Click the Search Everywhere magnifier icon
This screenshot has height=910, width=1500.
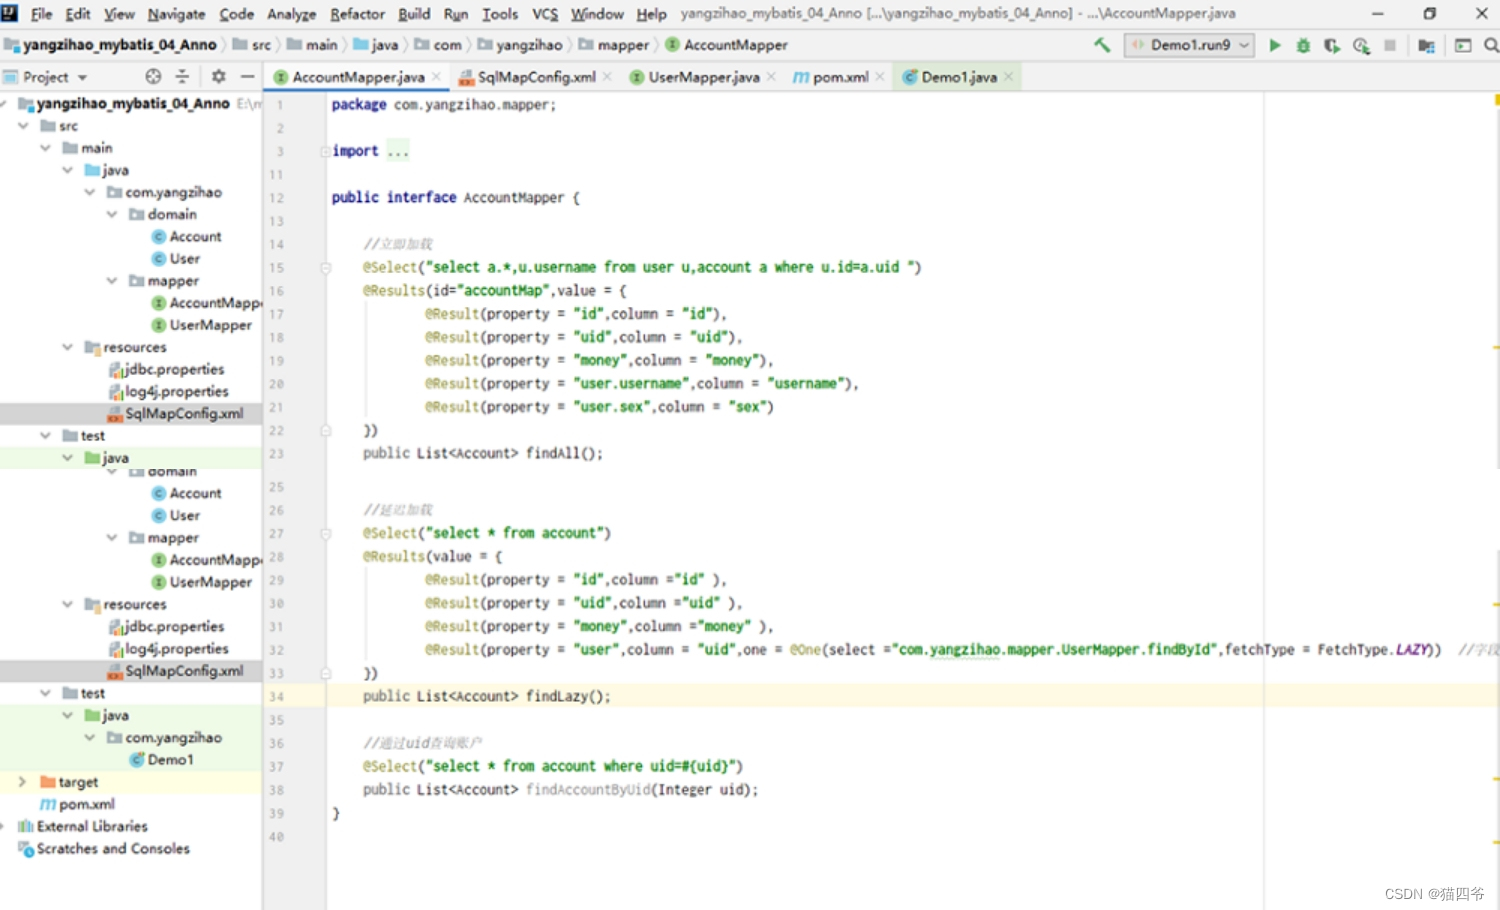[1490, 45]
